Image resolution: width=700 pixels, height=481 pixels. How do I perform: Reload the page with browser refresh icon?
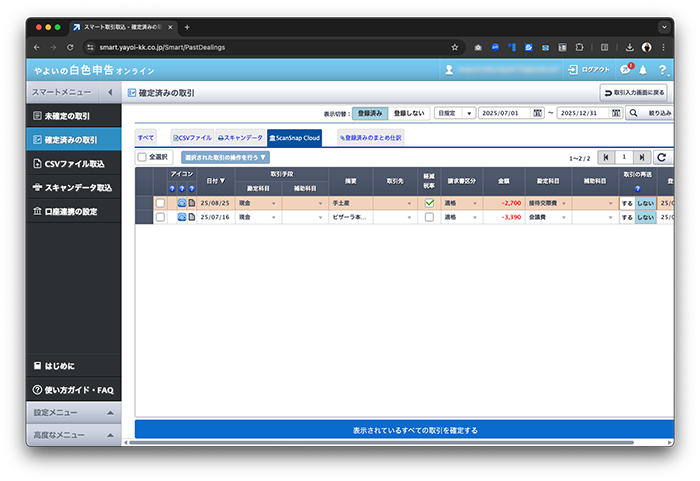point(70,47)
